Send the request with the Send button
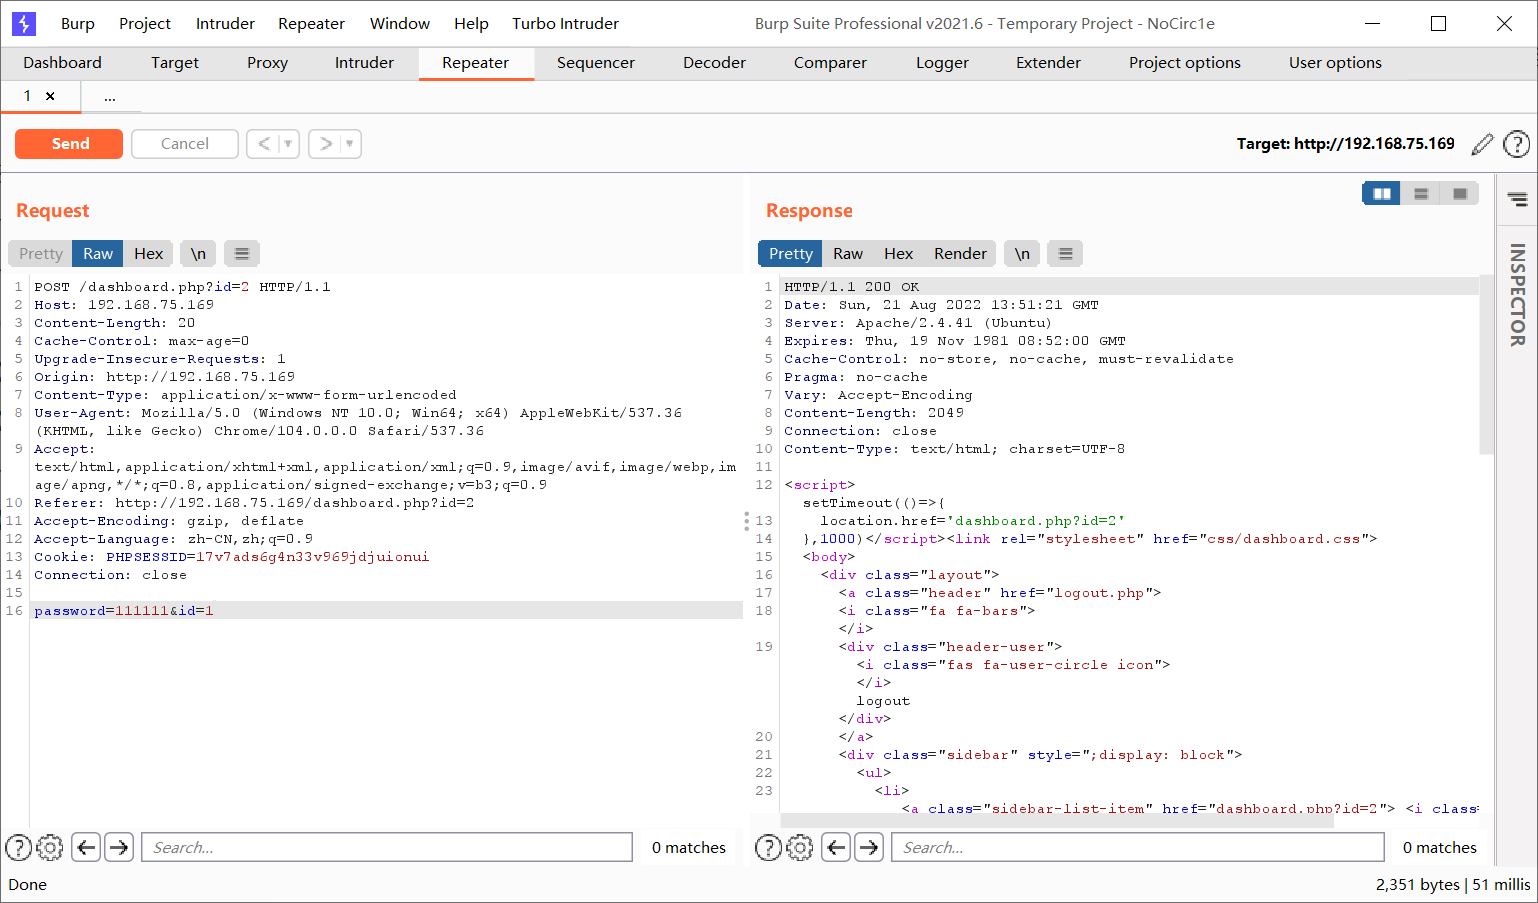Screen dimensions: 1538x903 pyautogui.click(x=69, y=144)
